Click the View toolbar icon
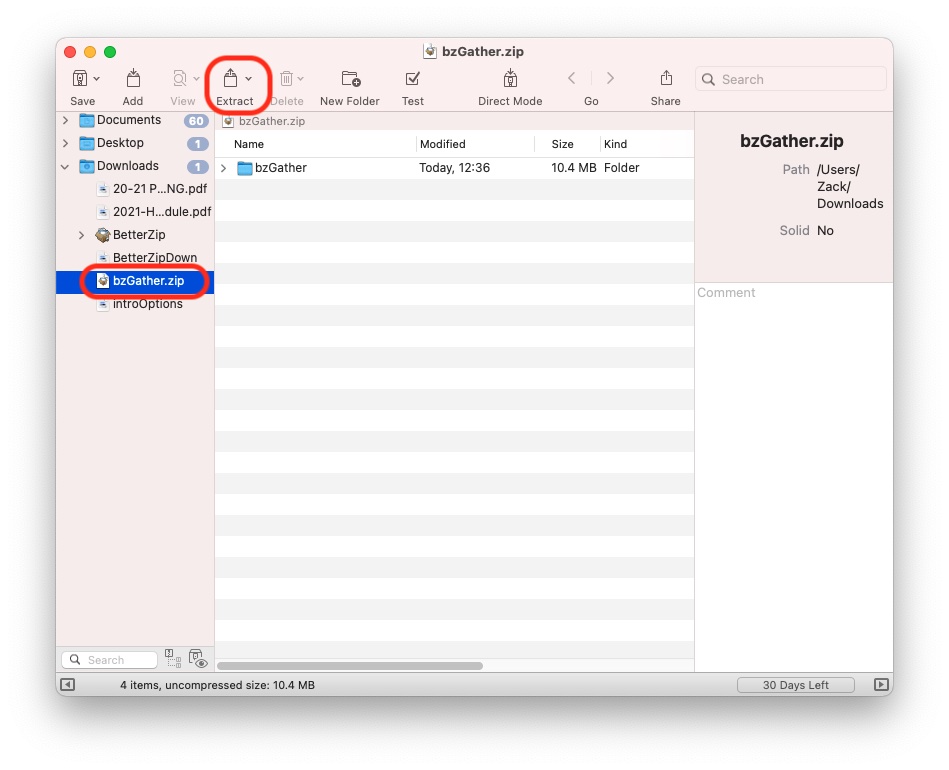The height and width of the screenshot is (770, 949). click(x=180, y=79)
